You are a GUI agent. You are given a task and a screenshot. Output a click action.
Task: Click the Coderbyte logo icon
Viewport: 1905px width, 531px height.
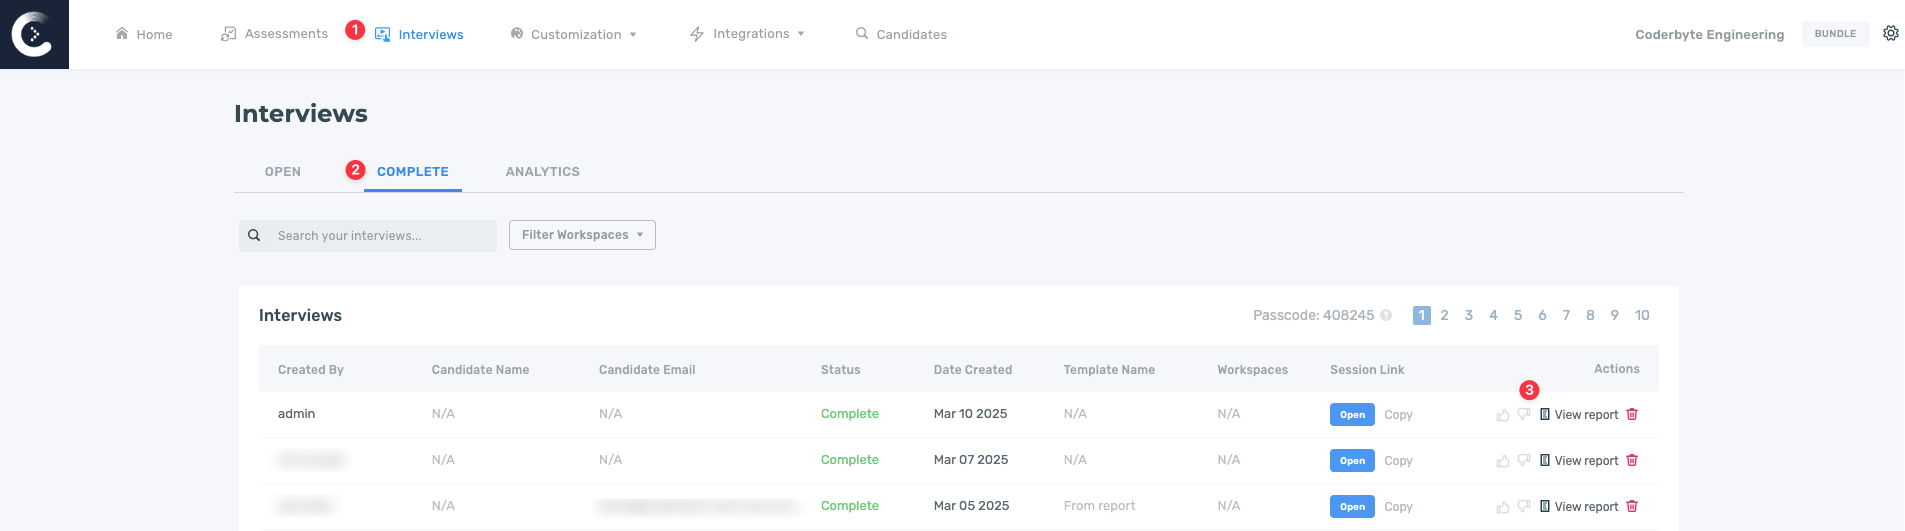[x=33, y=34]
